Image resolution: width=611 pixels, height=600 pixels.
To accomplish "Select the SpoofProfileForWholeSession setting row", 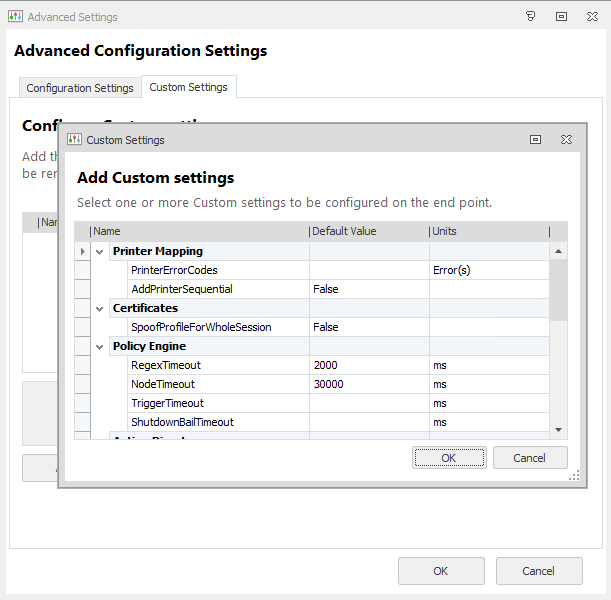I will [201, 327].
